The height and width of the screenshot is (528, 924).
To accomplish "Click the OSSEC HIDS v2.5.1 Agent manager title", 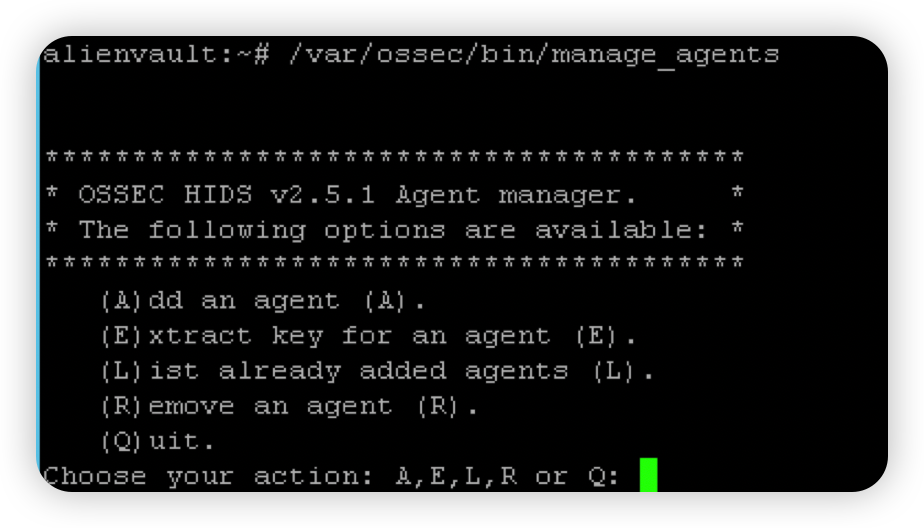I will pos(357,195).
